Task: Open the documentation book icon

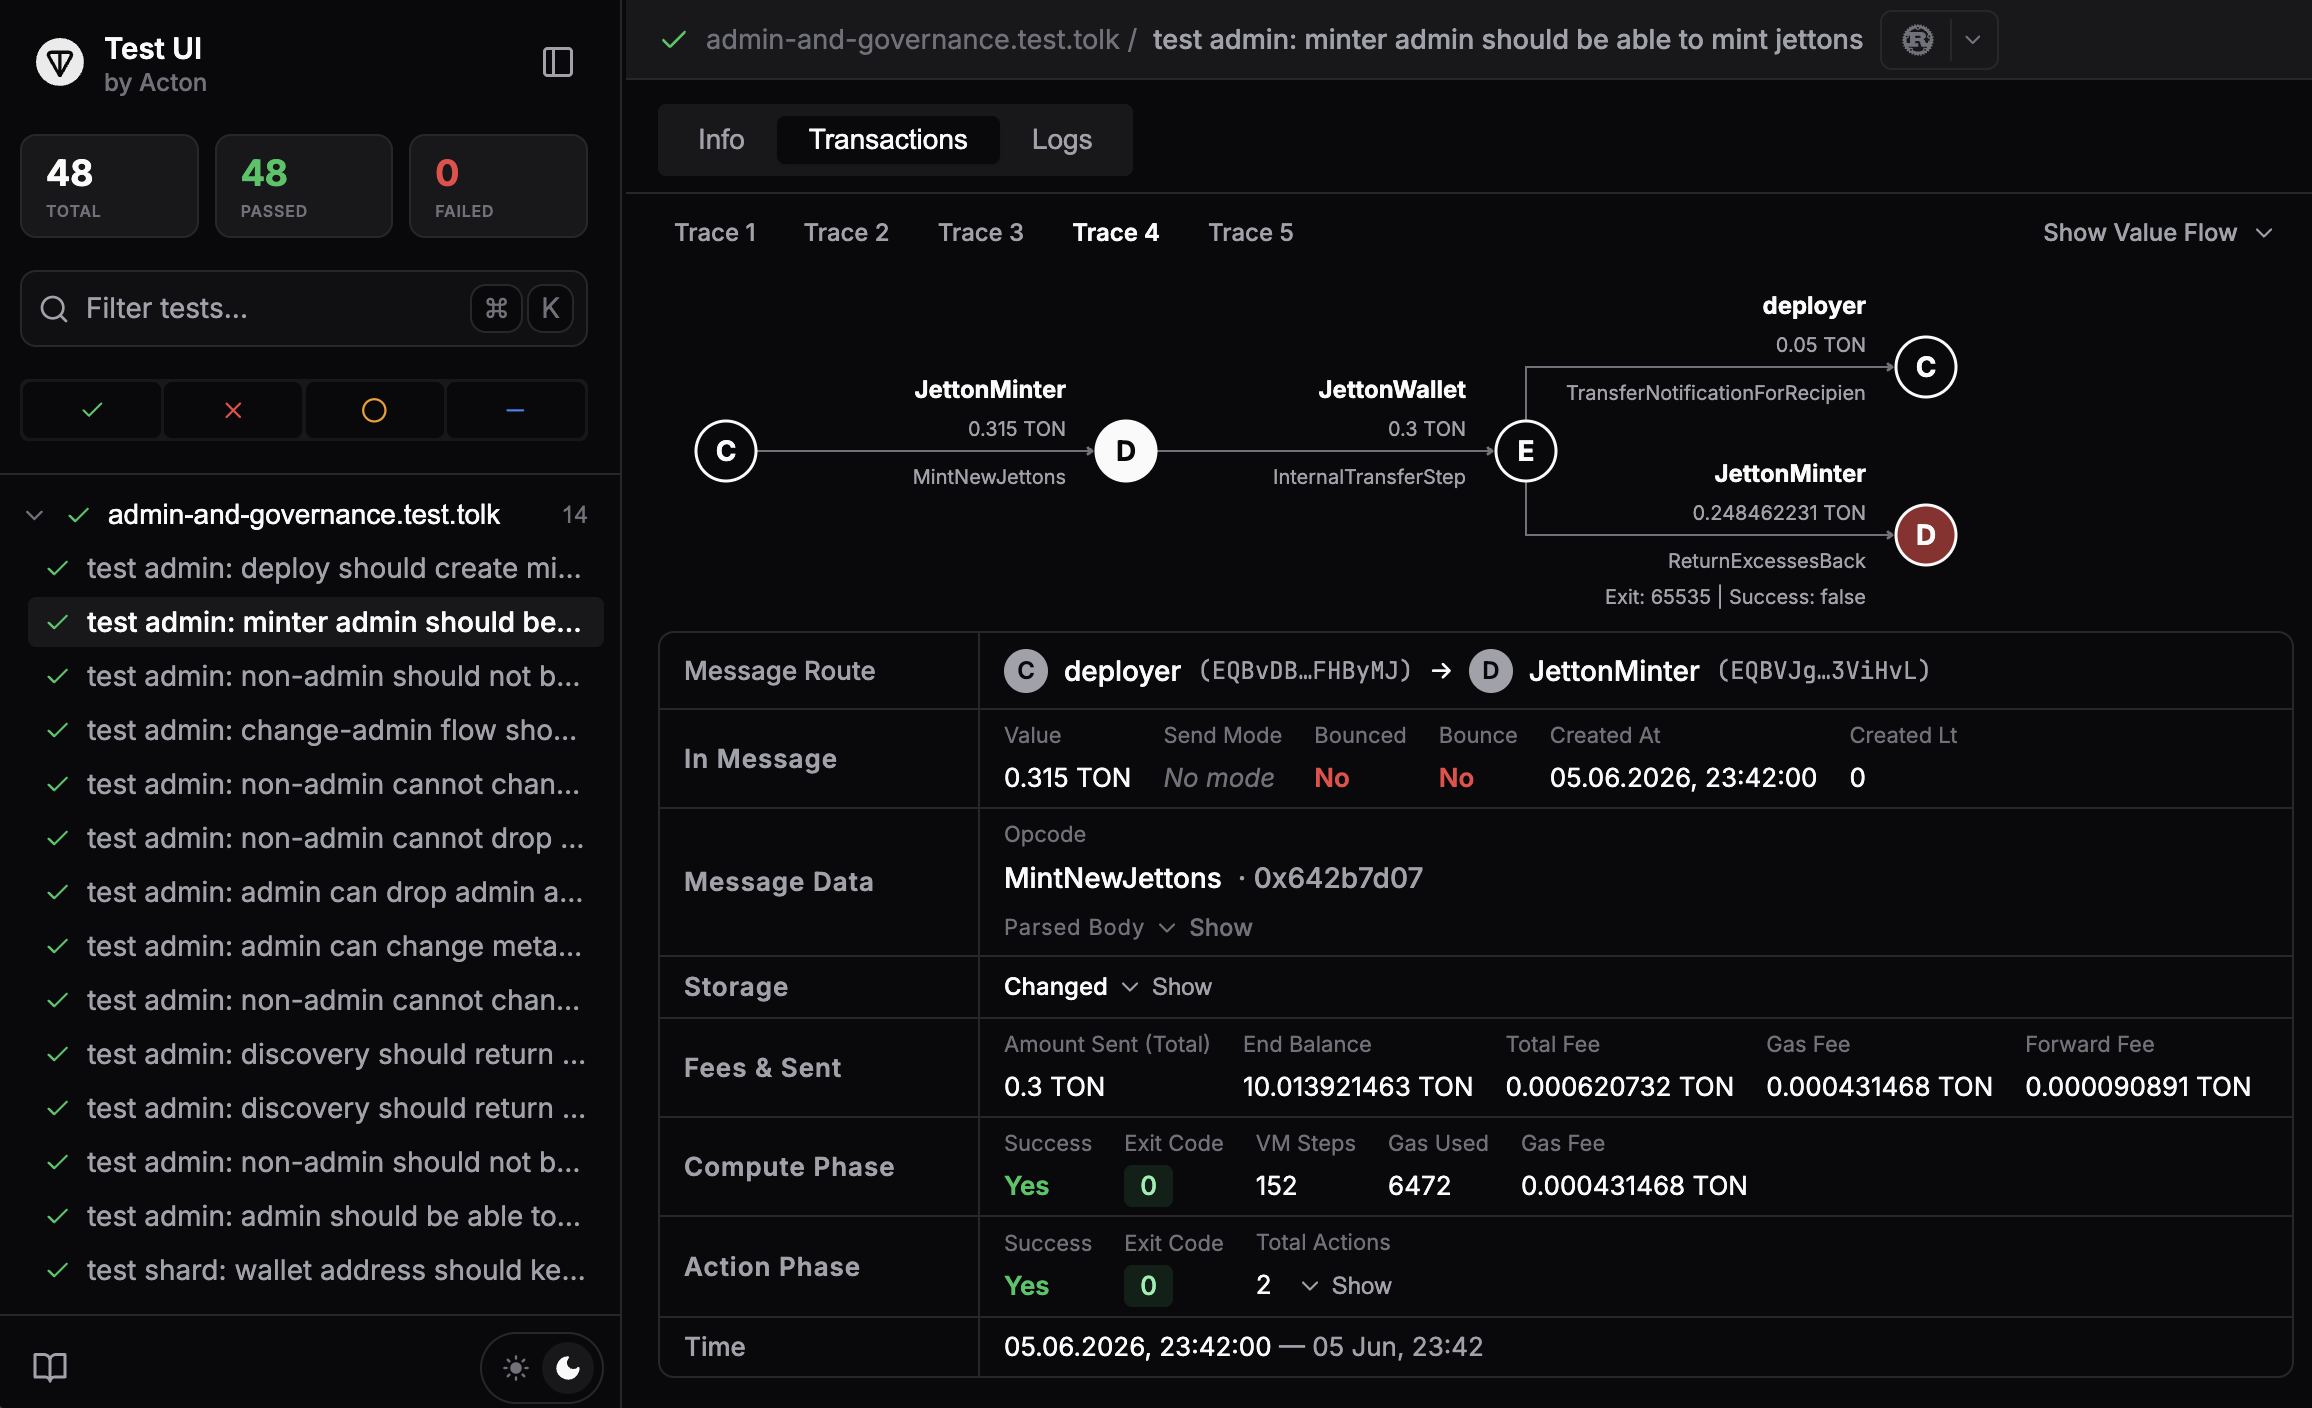Action: tap(50, 1367)
